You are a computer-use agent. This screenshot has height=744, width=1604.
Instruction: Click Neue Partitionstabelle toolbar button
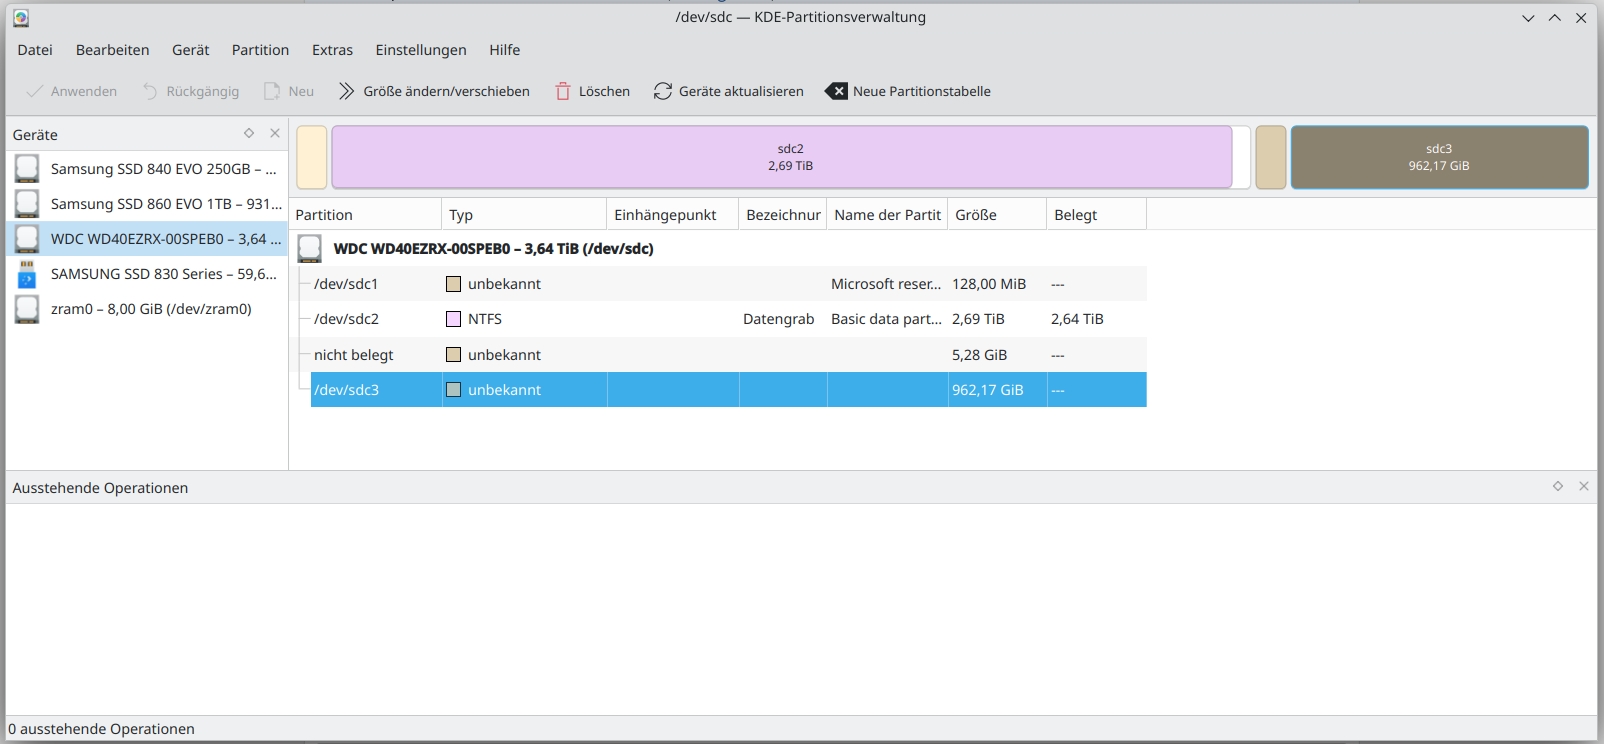(908, 91)
